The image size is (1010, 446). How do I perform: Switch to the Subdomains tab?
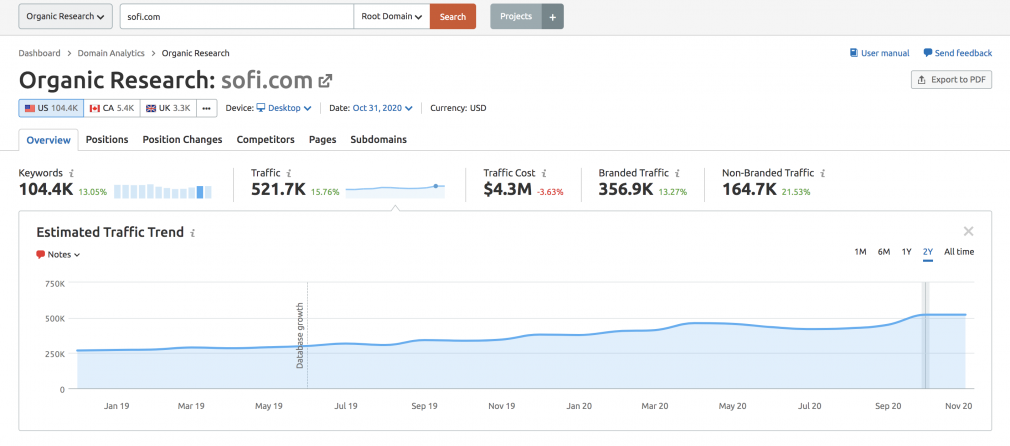point(379,140)
